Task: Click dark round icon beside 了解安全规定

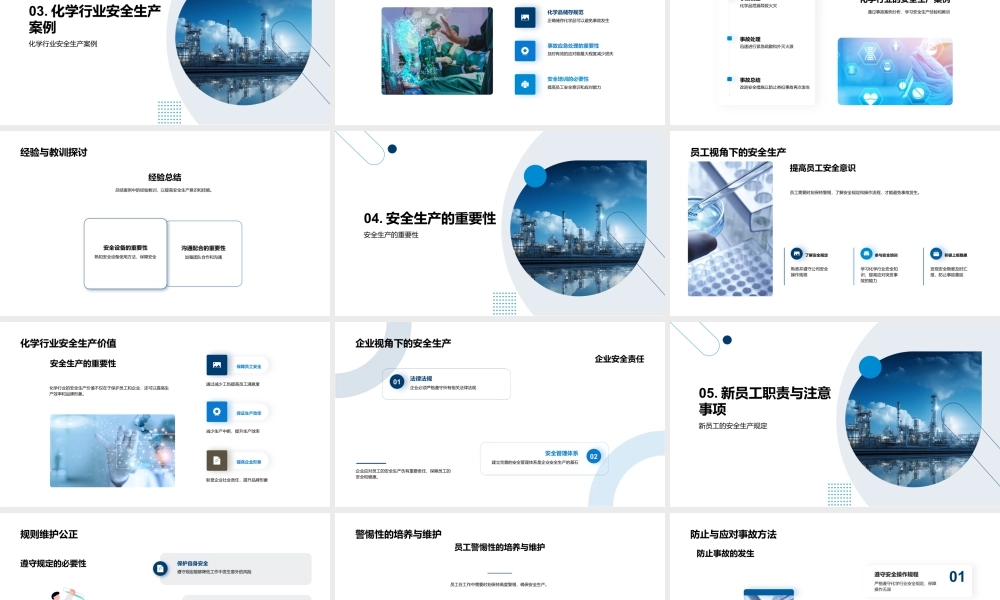Action: point(797,254)
